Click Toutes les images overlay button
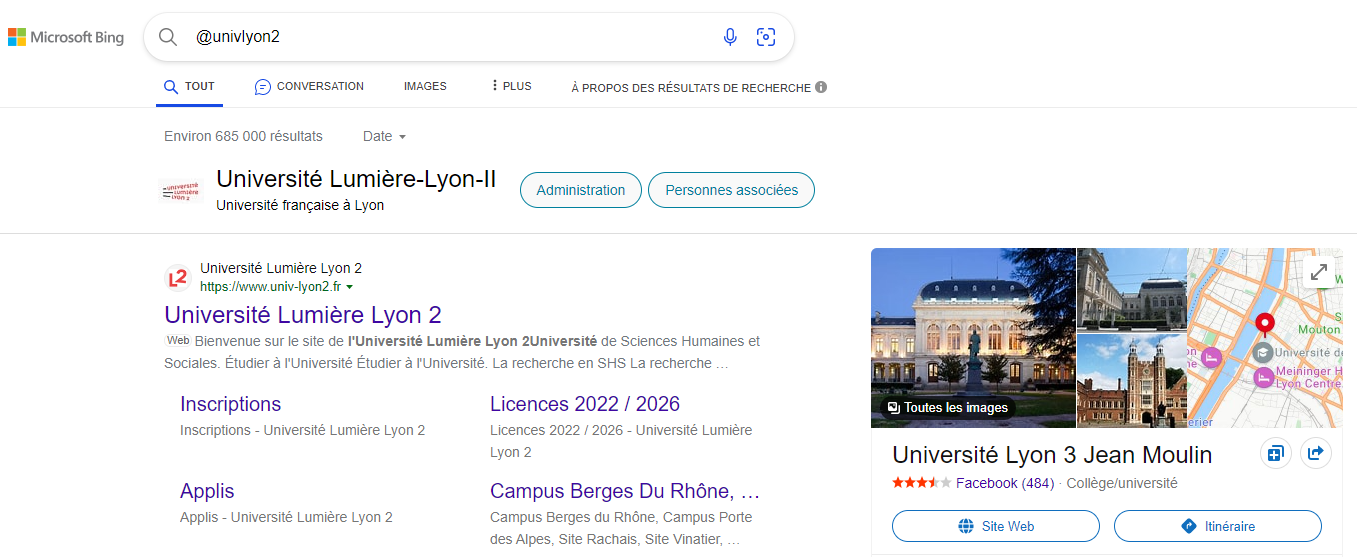Viewport: 1357px width, 557px height. coord(948,408)
